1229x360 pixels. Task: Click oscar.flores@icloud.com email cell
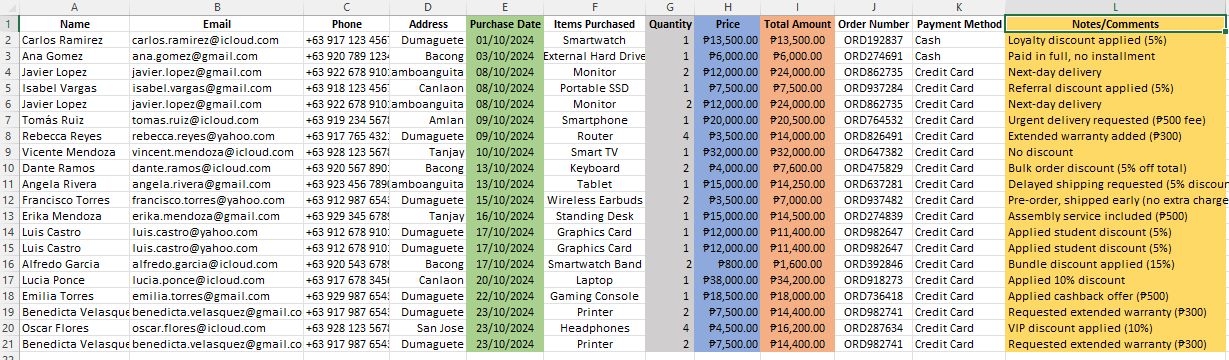(216, 328)
